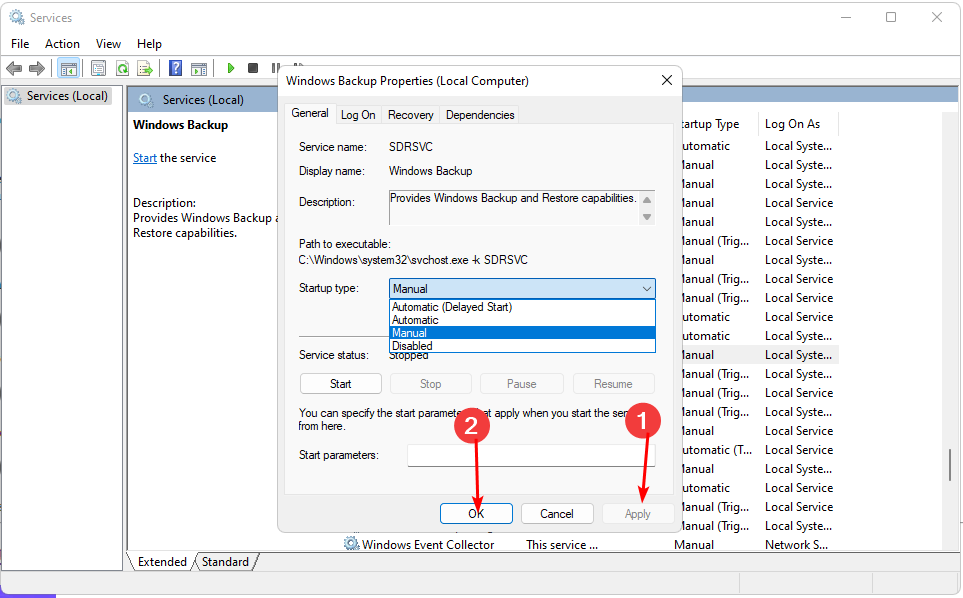
Task: Switch to the Dependencies tab
Action: tap(480, 115)
